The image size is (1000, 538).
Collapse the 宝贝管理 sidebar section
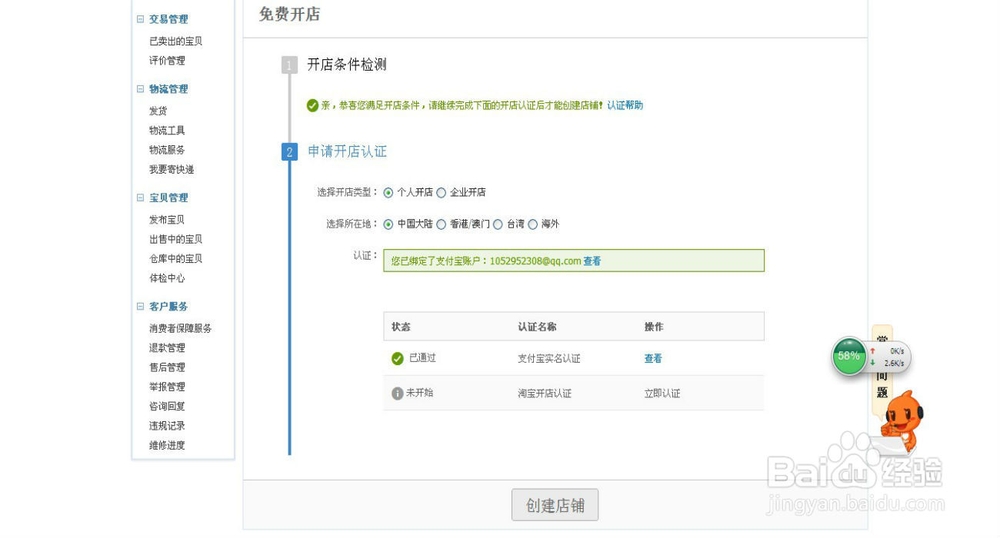[140, 198]
